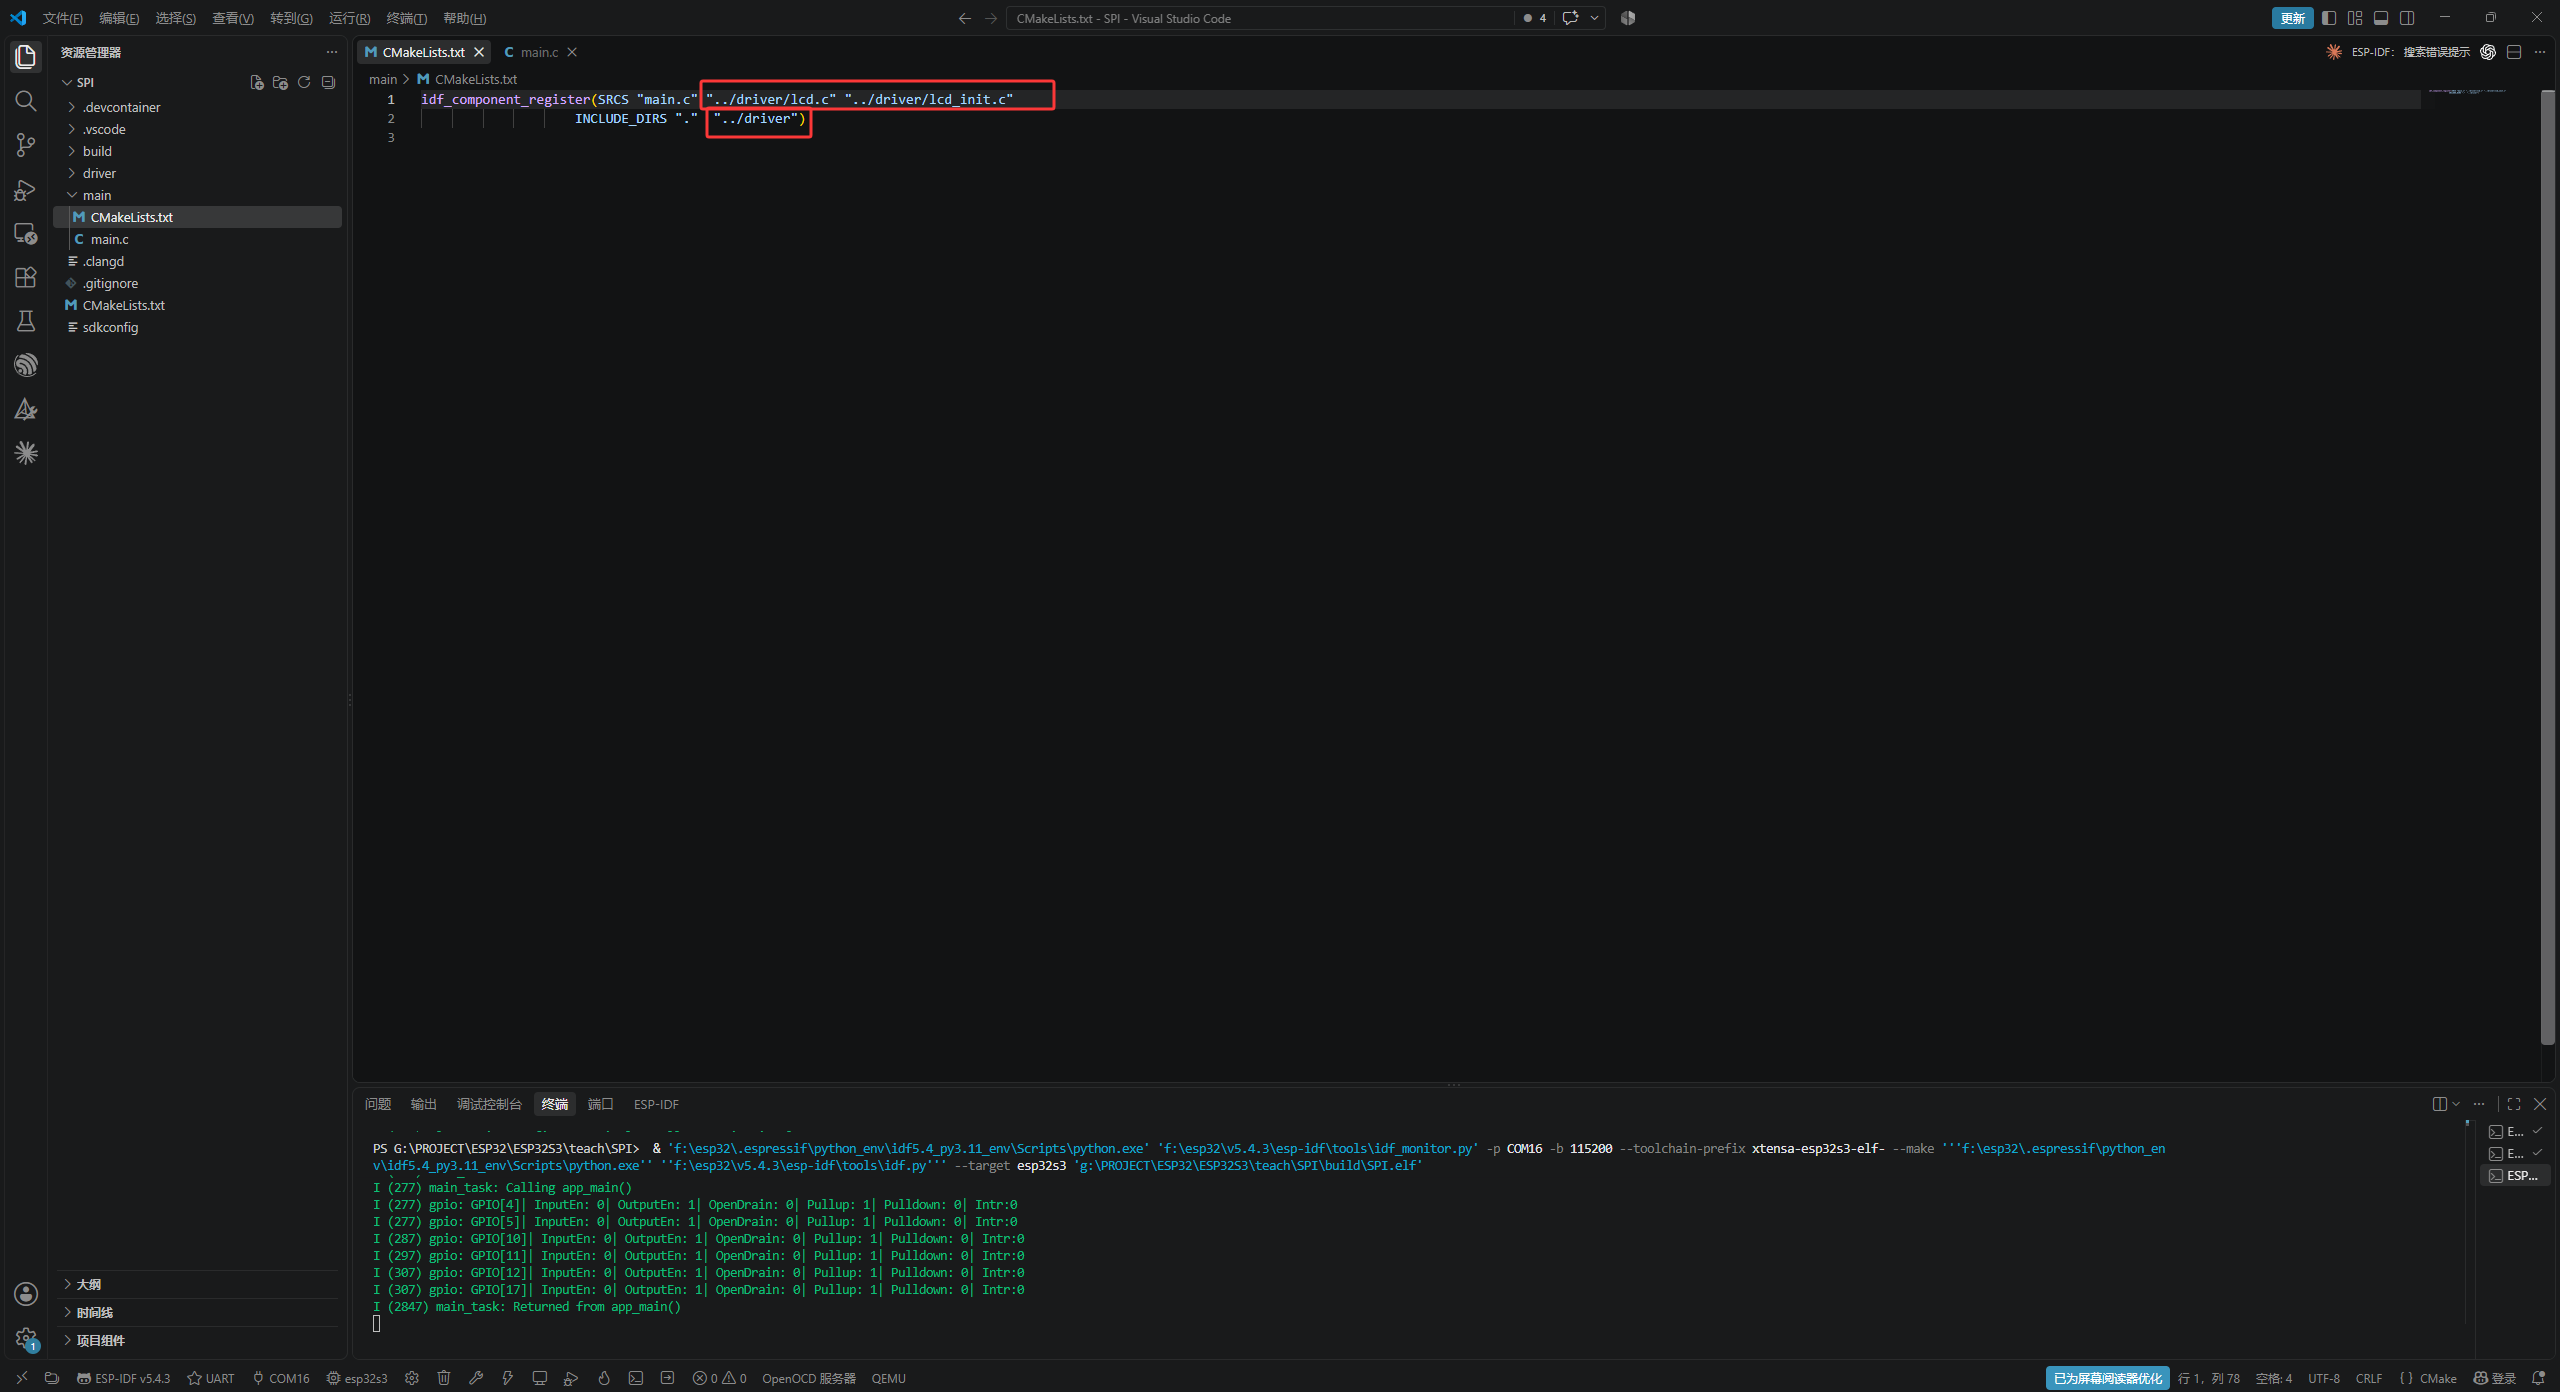Click the notifications bell in status bar
The image size is (2560, 1392).
pyautogui.click(x=2538, y=1378)
